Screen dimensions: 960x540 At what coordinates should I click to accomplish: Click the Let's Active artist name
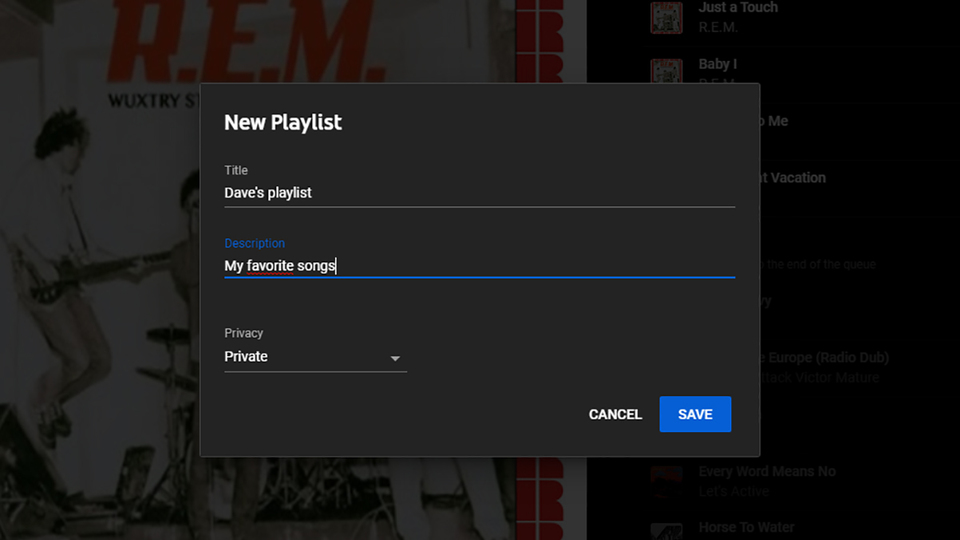click(x=733, y=492)
